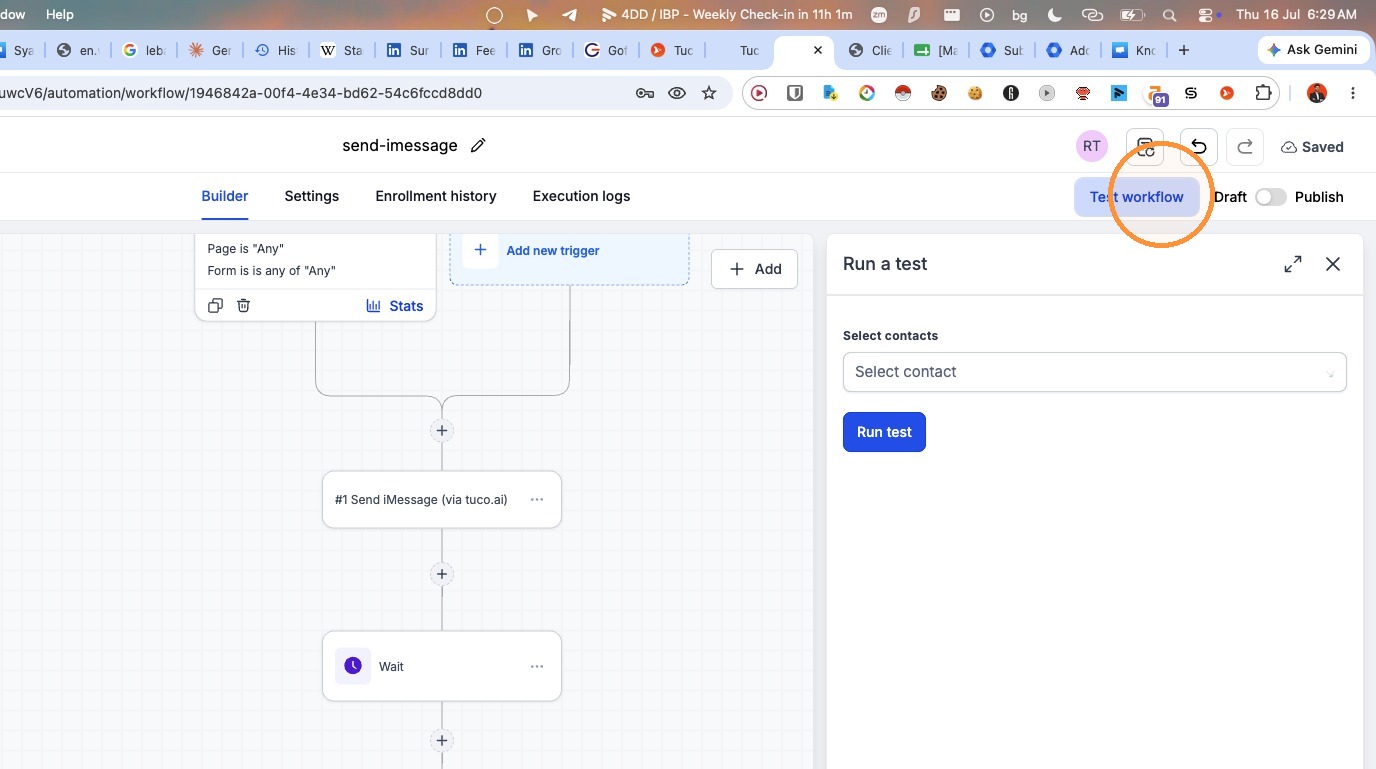
Task: Open Send iMessage step options menu
Action: coord(537,499)
